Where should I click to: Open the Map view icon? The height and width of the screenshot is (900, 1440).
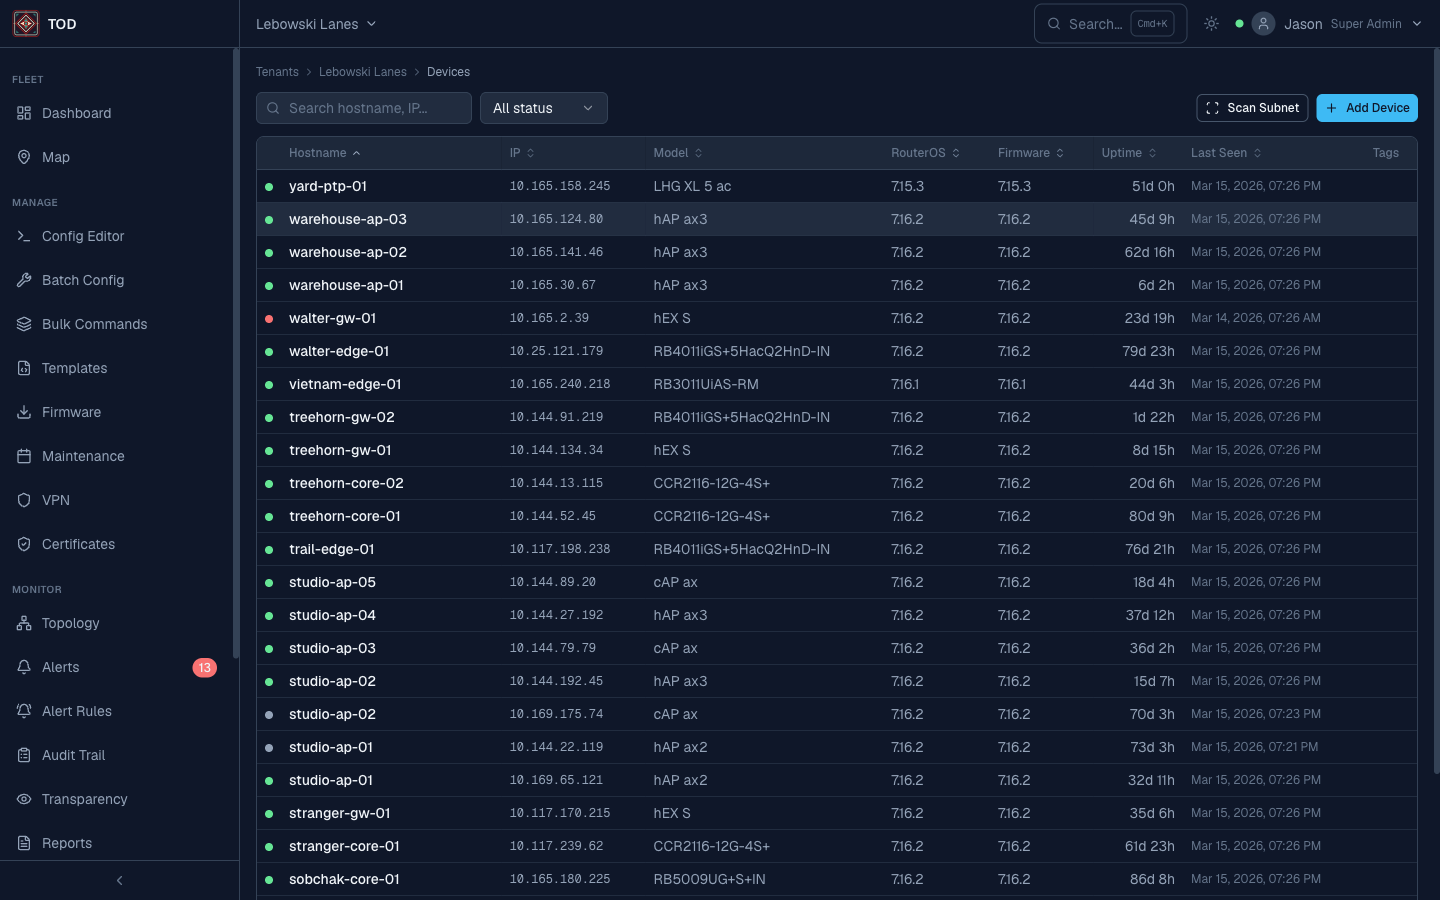click(23, 157)
